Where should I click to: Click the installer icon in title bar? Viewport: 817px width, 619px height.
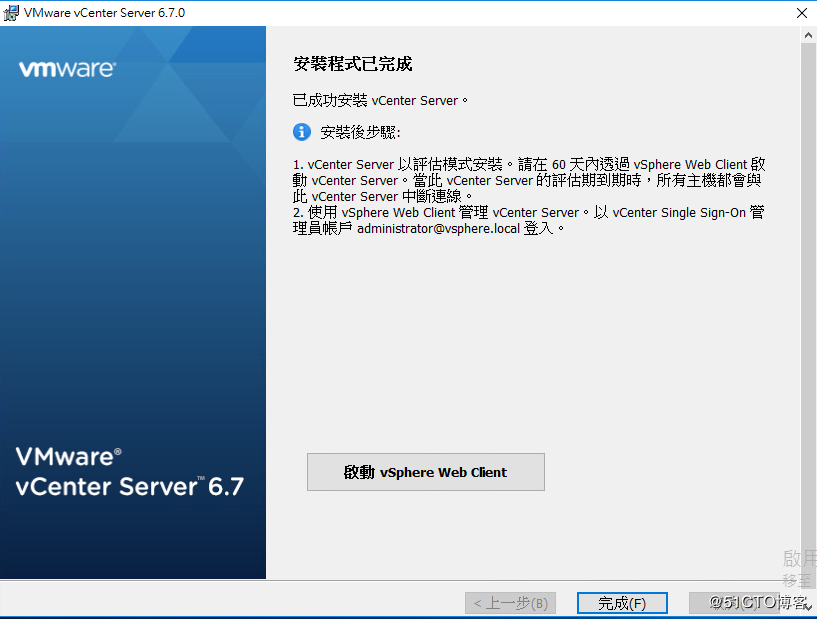pos(11,13)
